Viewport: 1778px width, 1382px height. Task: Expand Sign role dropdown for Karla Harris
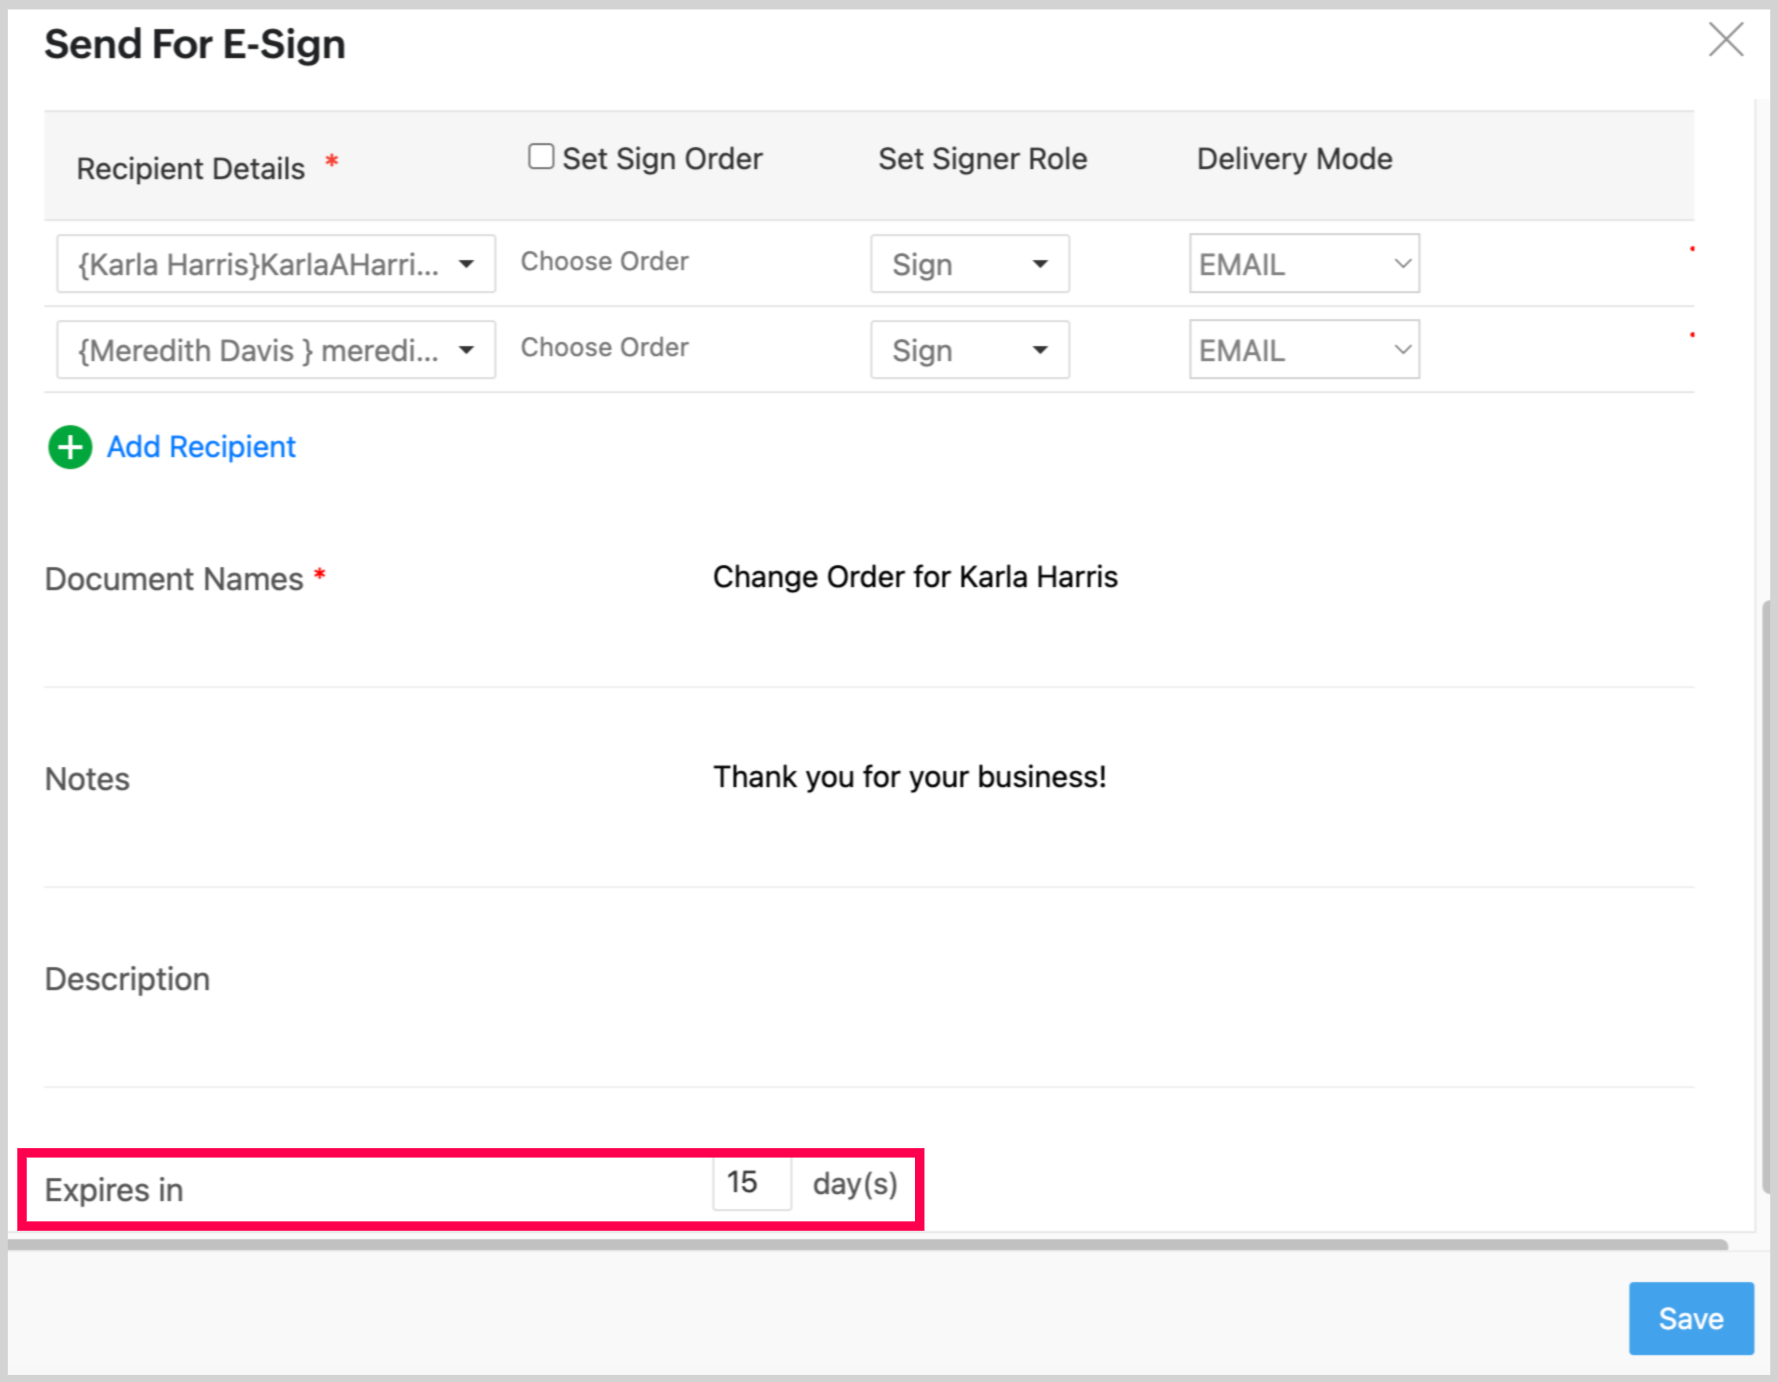coord(969,264)
